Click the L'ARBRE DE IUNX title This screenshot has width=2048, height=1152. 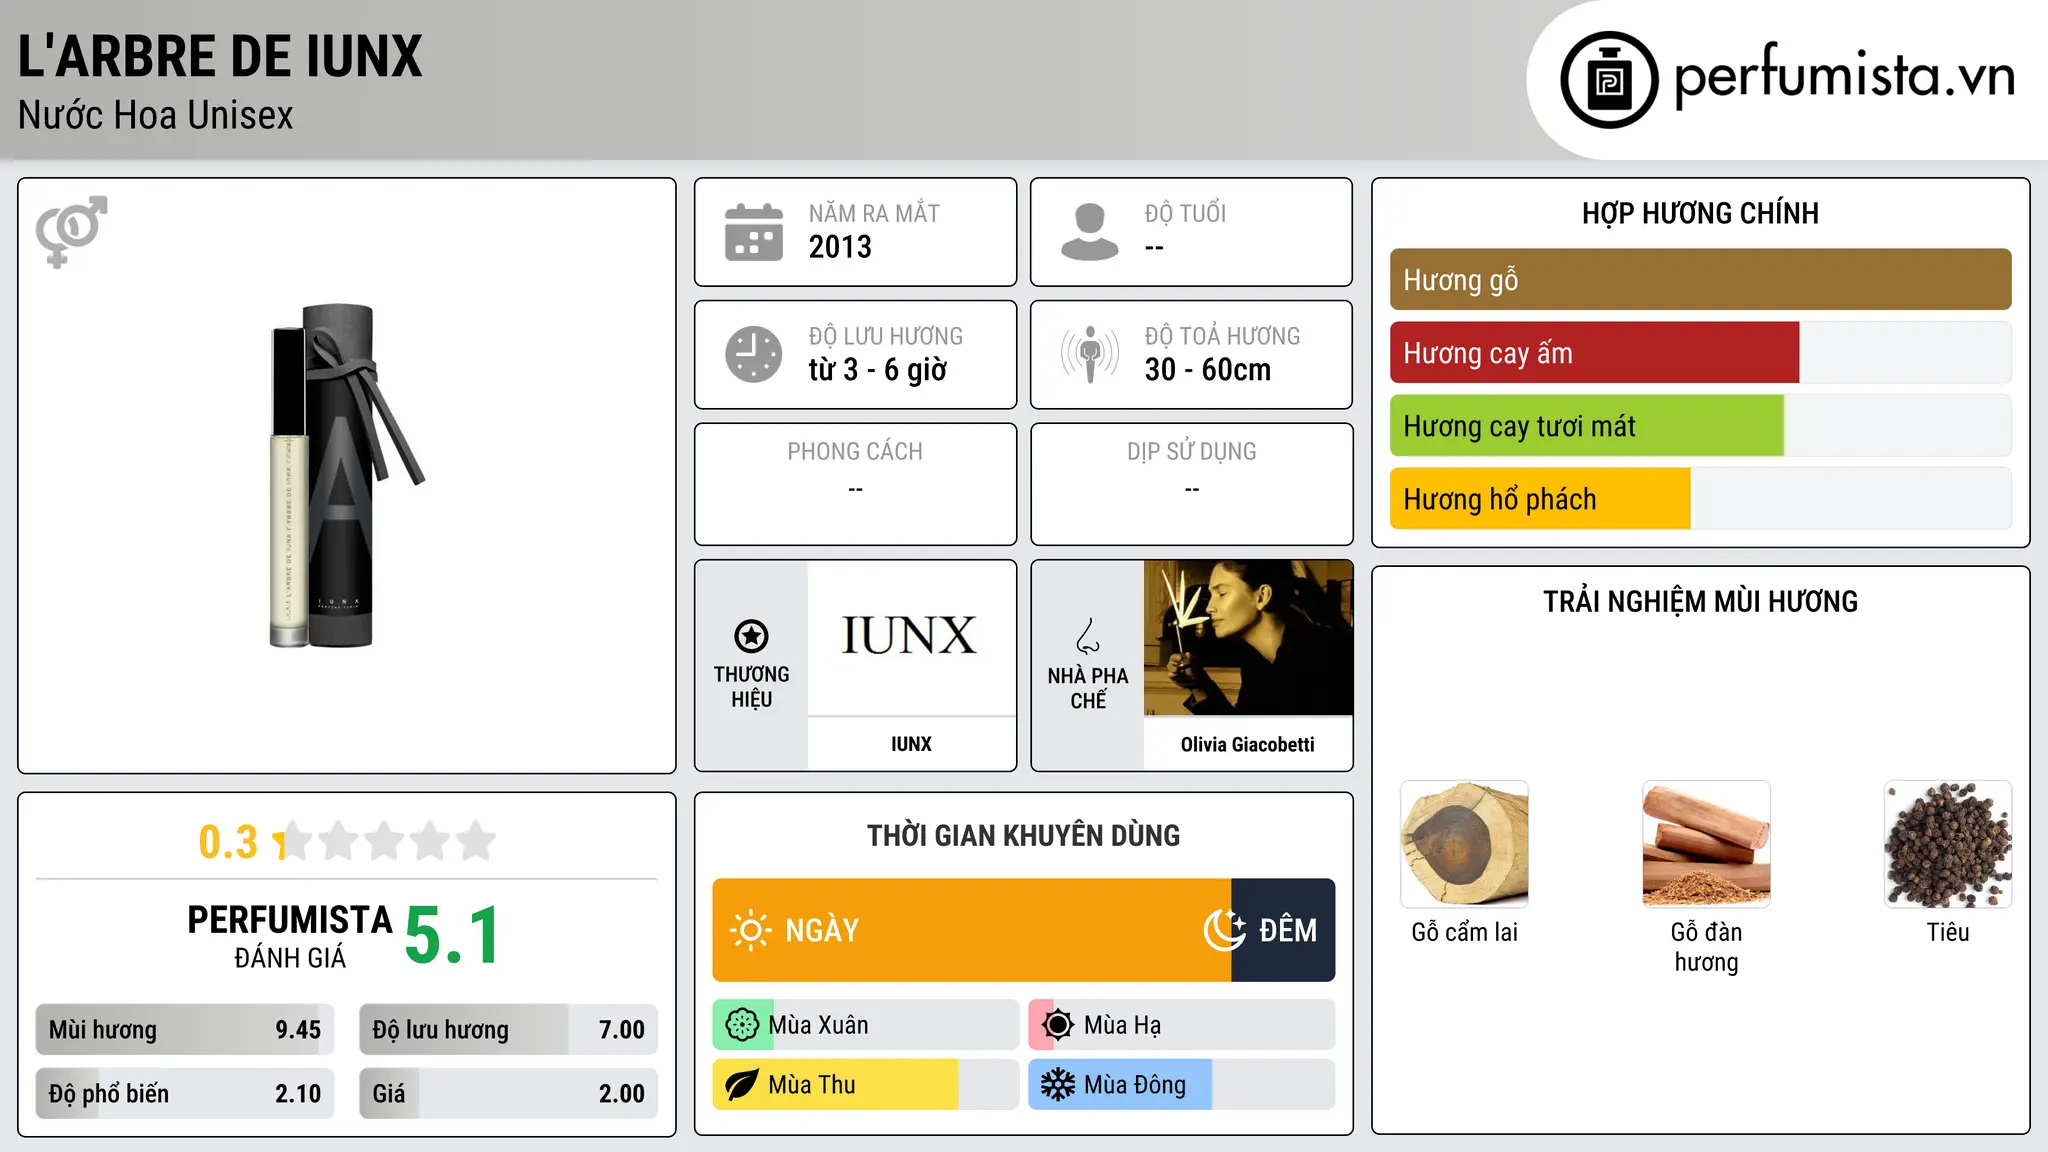pyautogui.click(x=220, y=57)
